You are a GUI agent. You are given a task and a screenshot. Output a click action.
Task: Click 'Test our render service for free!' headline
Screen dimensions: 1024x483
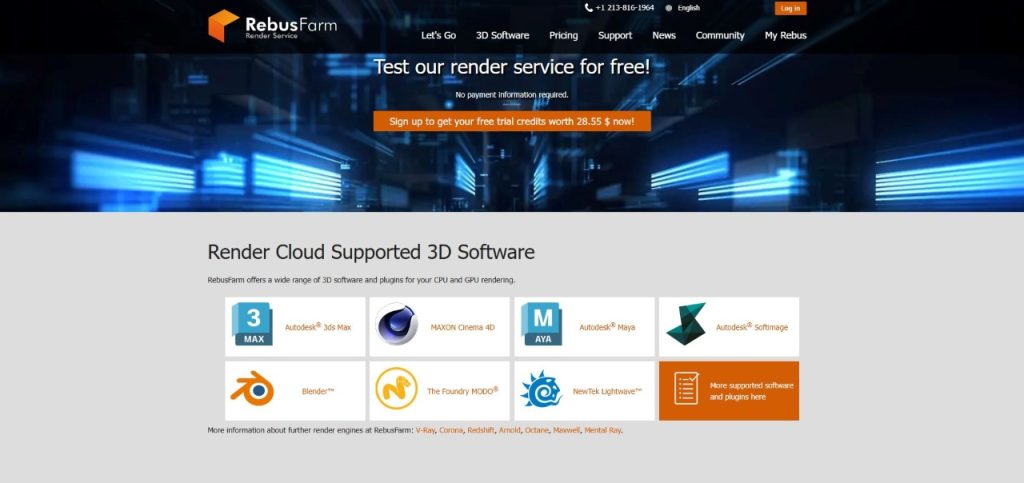pyautogui.click(x=512, y=67)
